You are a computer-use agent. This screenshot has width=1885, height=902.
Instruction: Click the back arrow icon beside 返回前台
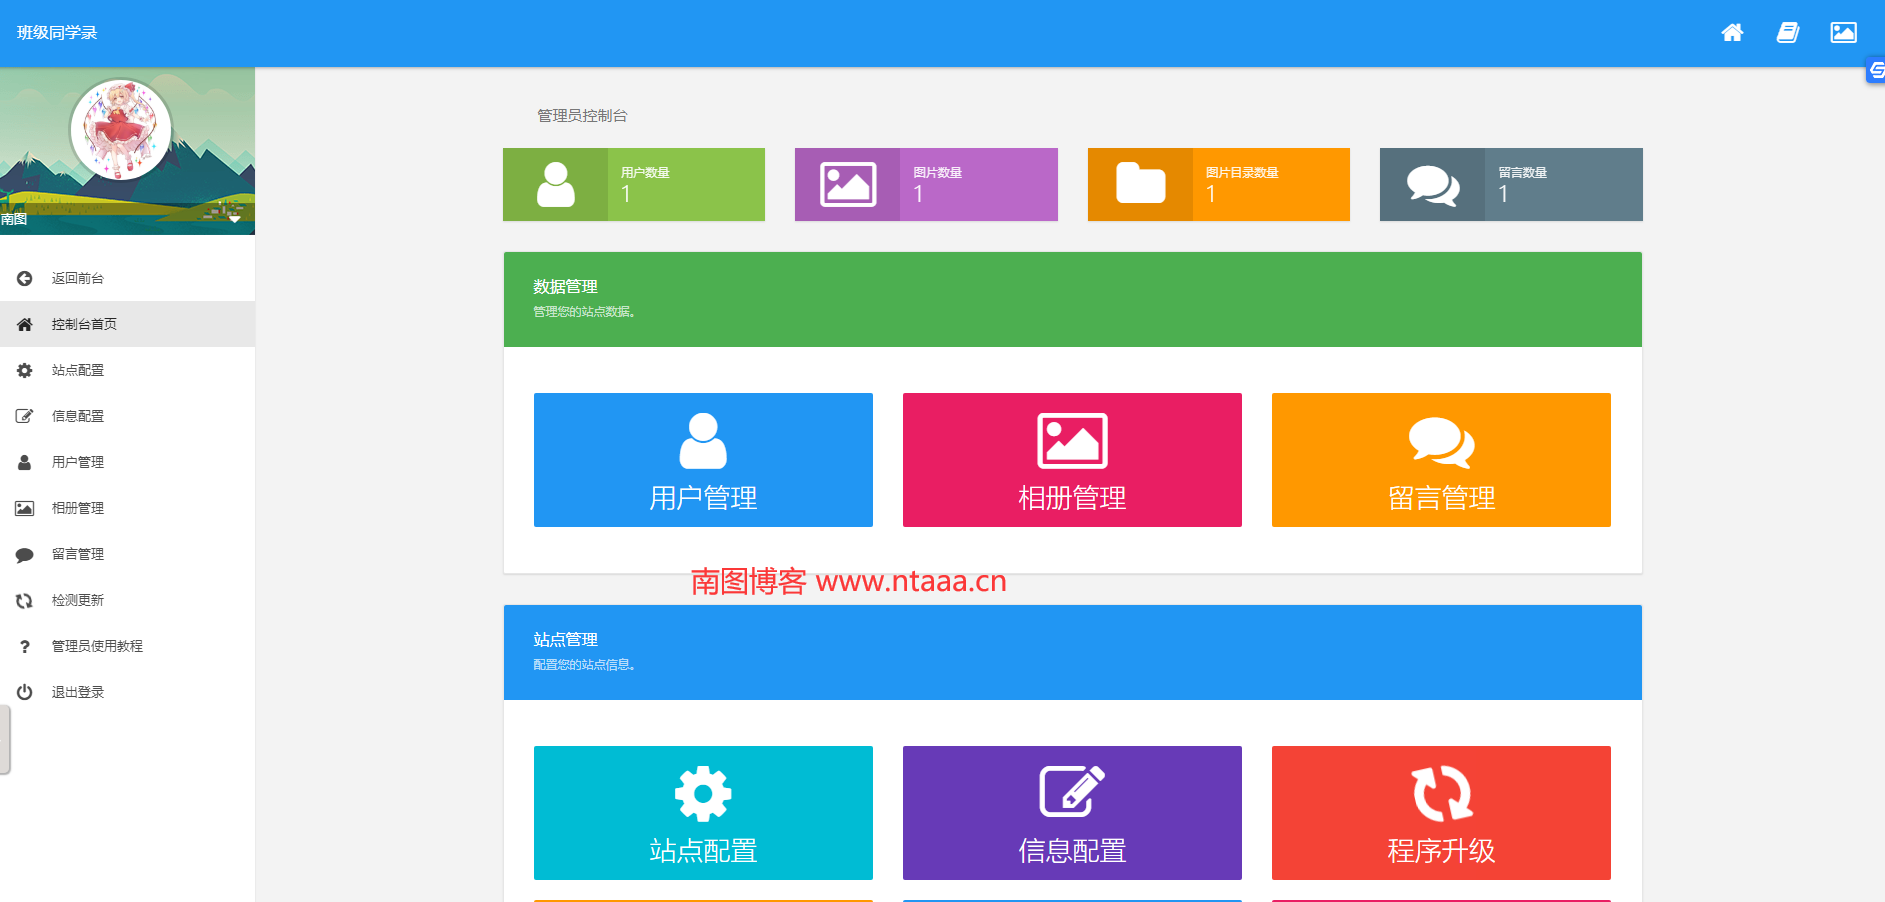[x=25, y=279]
